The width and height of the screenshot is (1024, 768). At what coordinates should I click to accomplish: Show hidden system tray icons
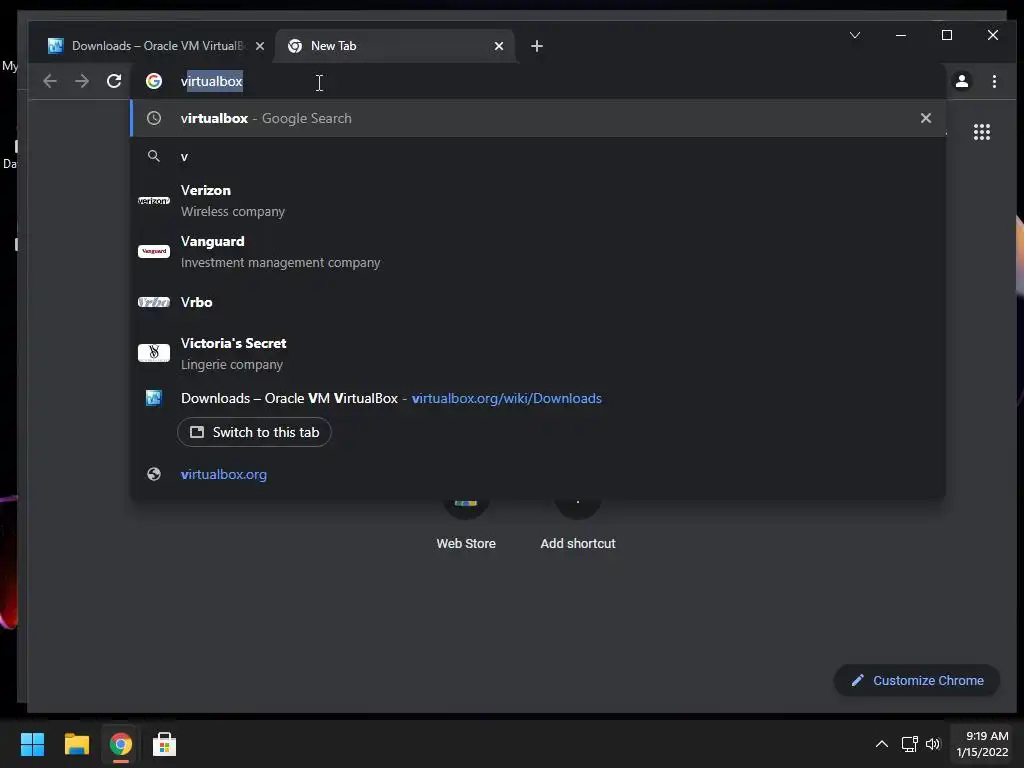tap(882, 744)
